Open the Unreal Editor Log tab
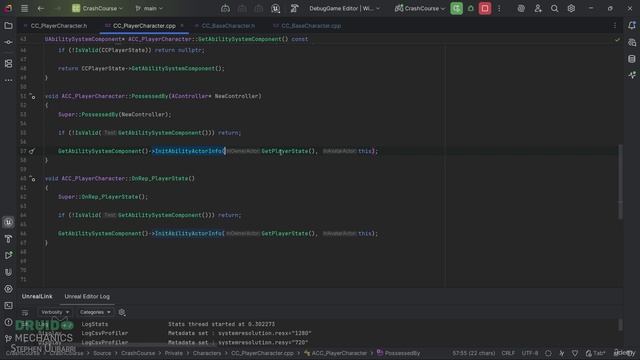The height and width of the screenshot is (360, 640). pyautogui.click(x=87, y=296)
